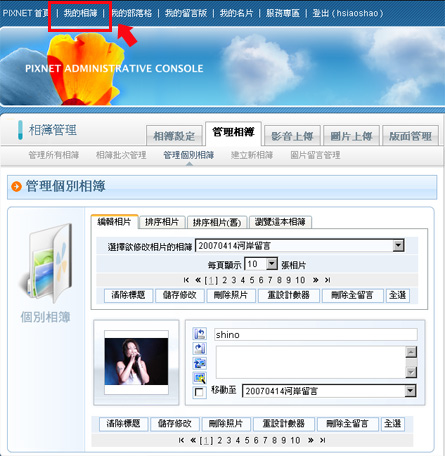Click the swap-image icon, third in photo icon column

(200, 363)
